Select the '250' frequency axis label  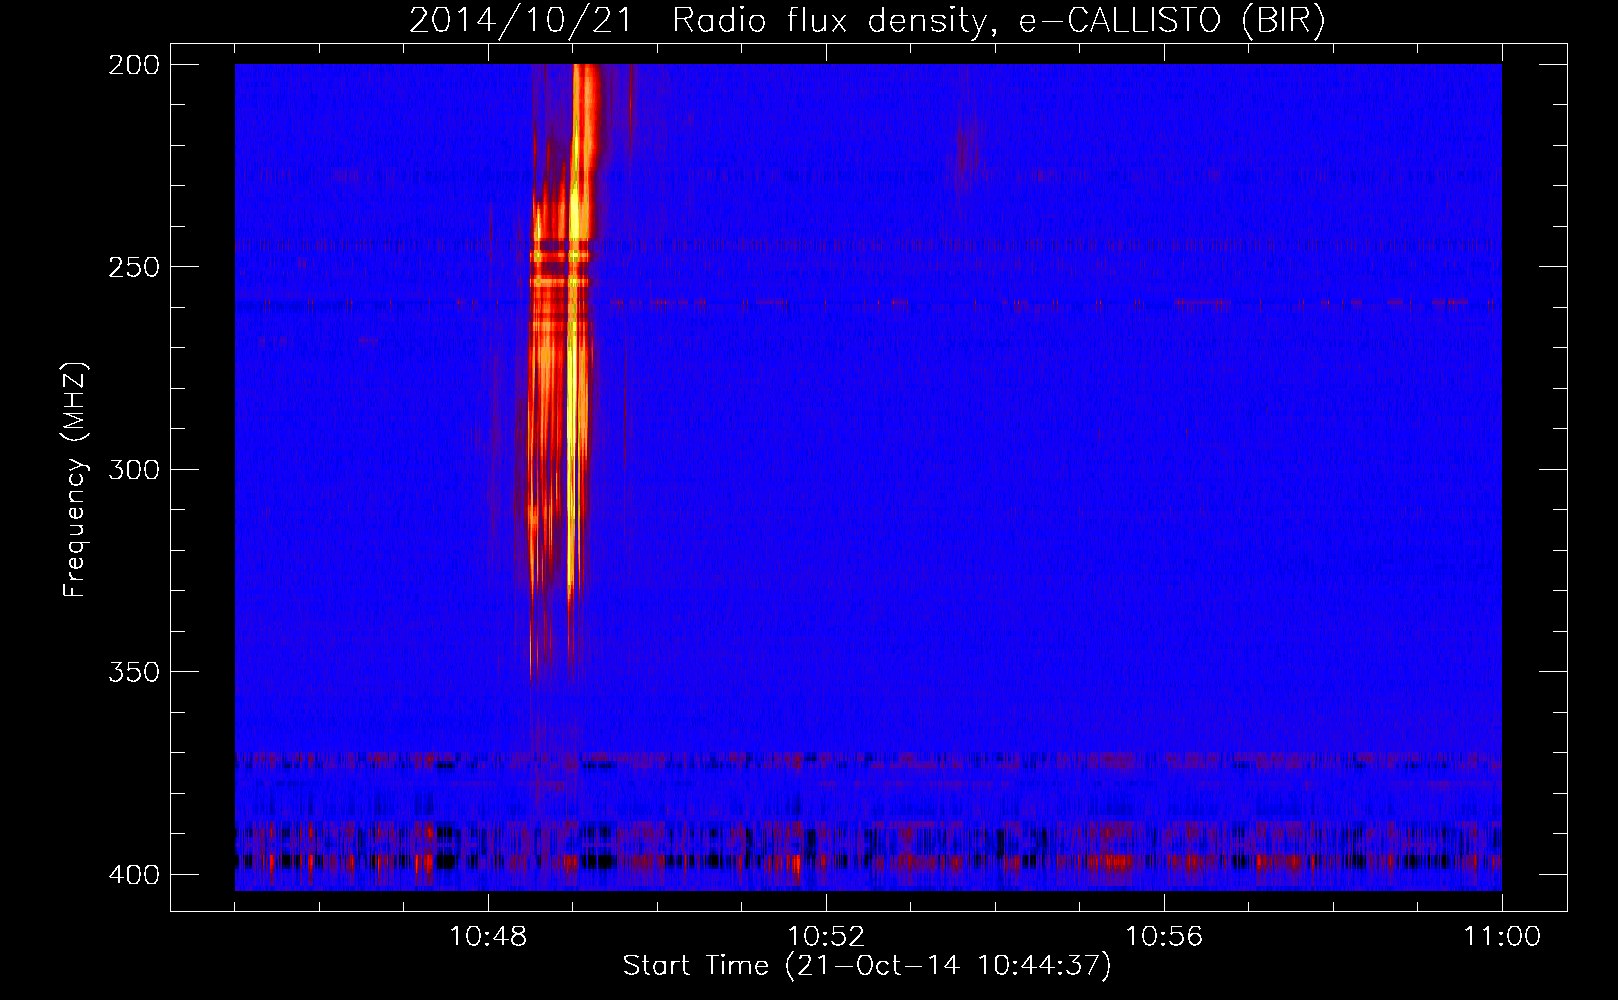tap(133, 267)
